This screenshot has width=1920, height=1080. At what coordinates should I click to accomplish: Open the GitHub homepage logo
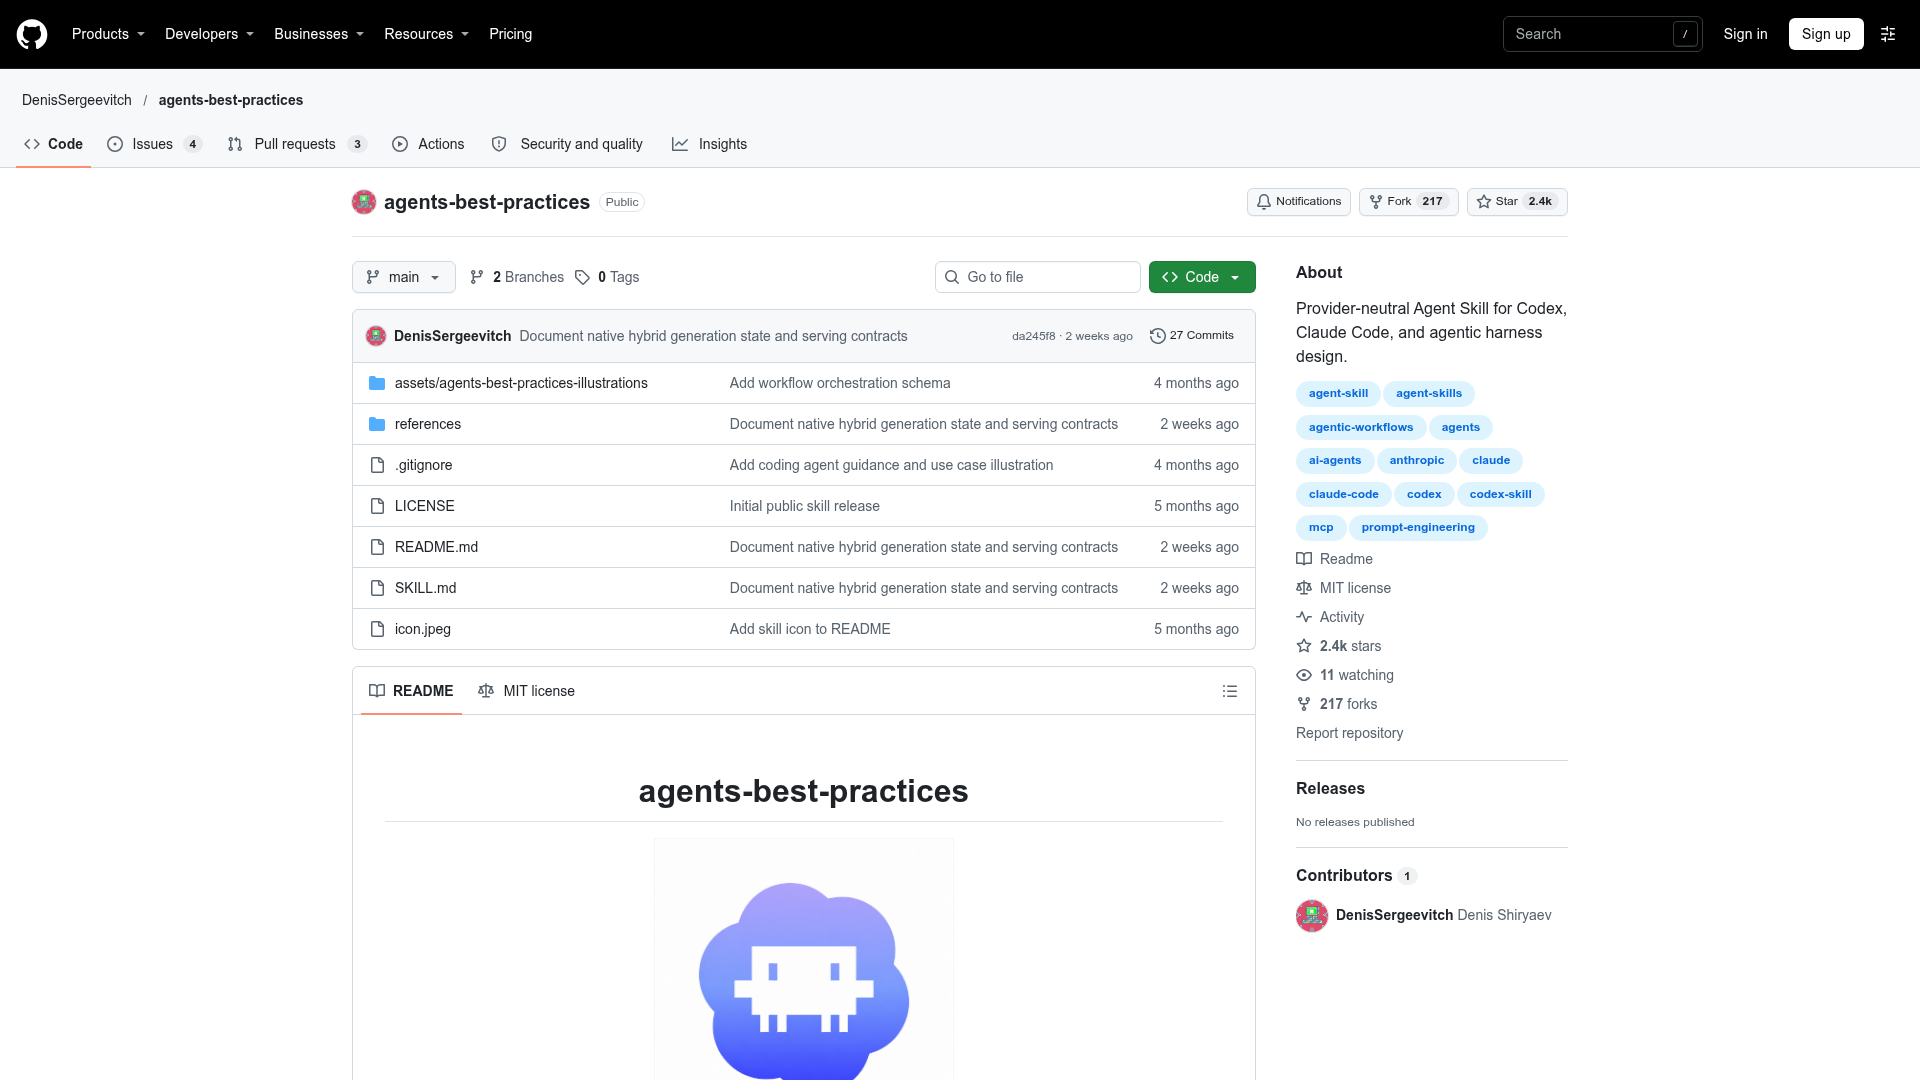point(32,34)
